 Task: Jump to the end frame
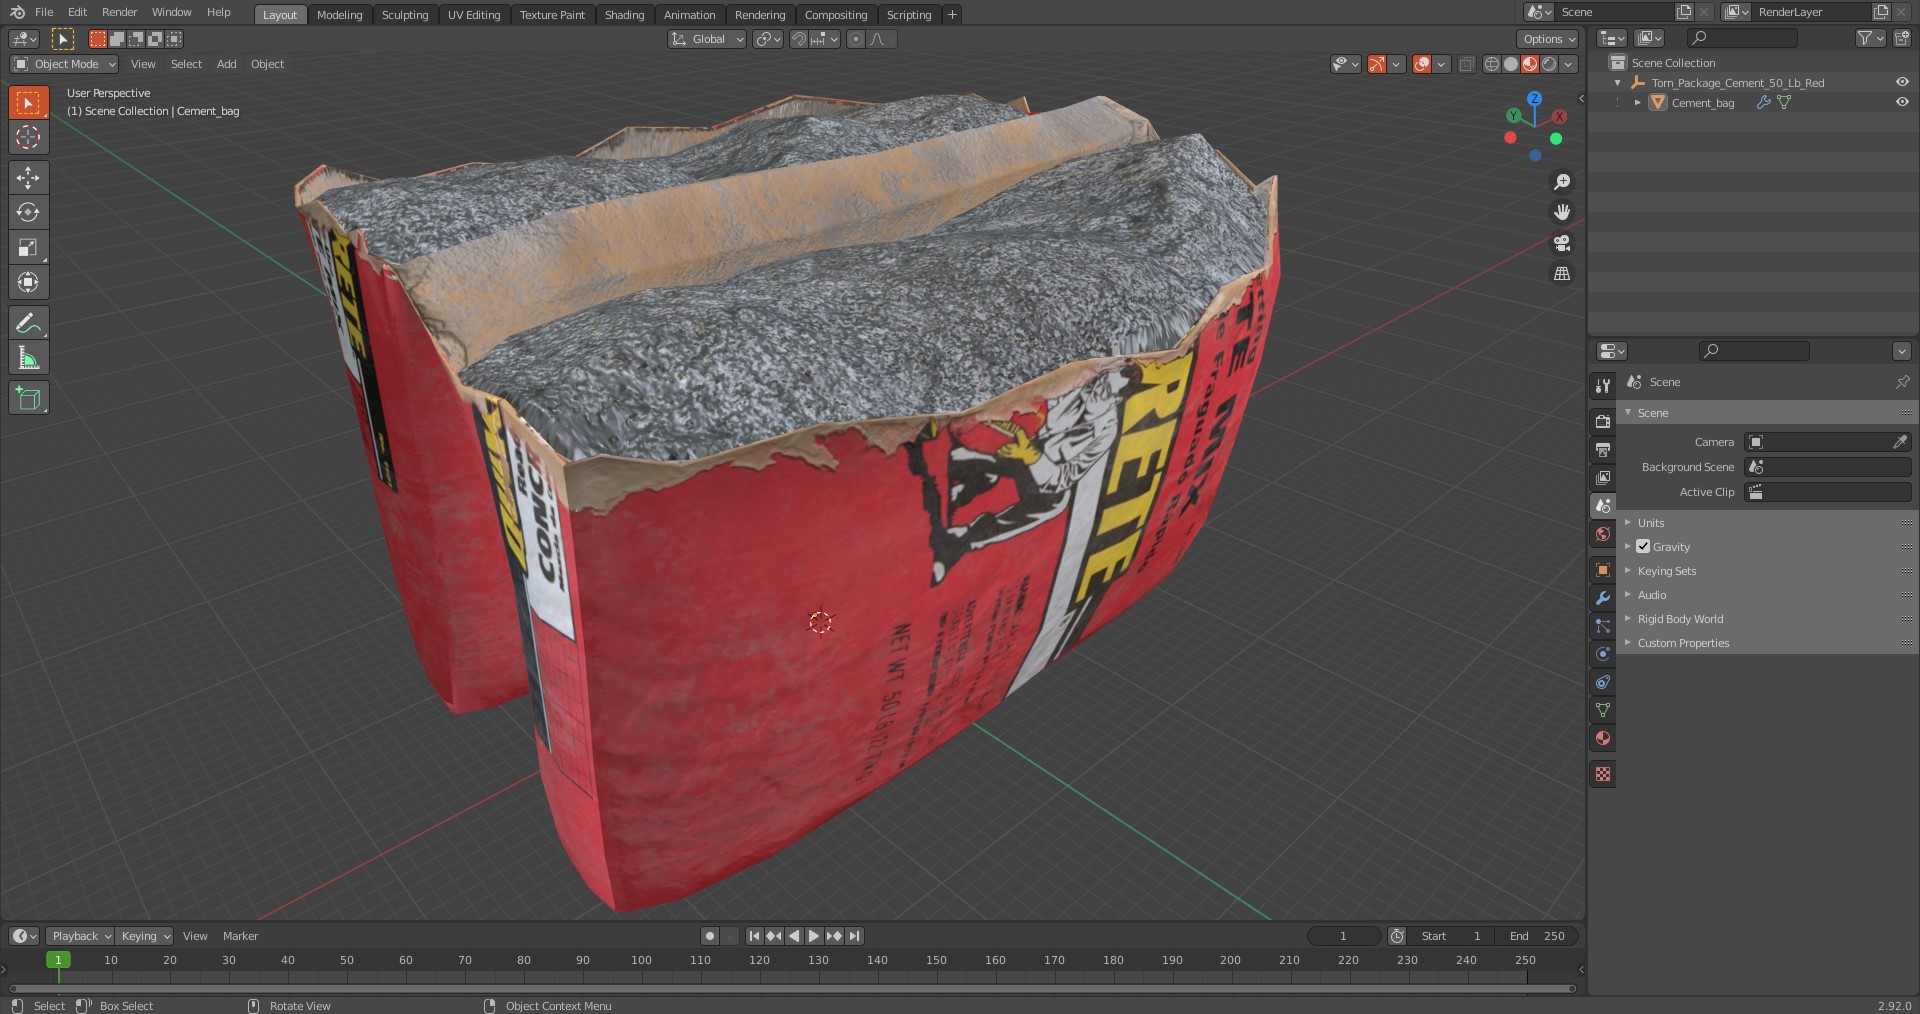854,936
